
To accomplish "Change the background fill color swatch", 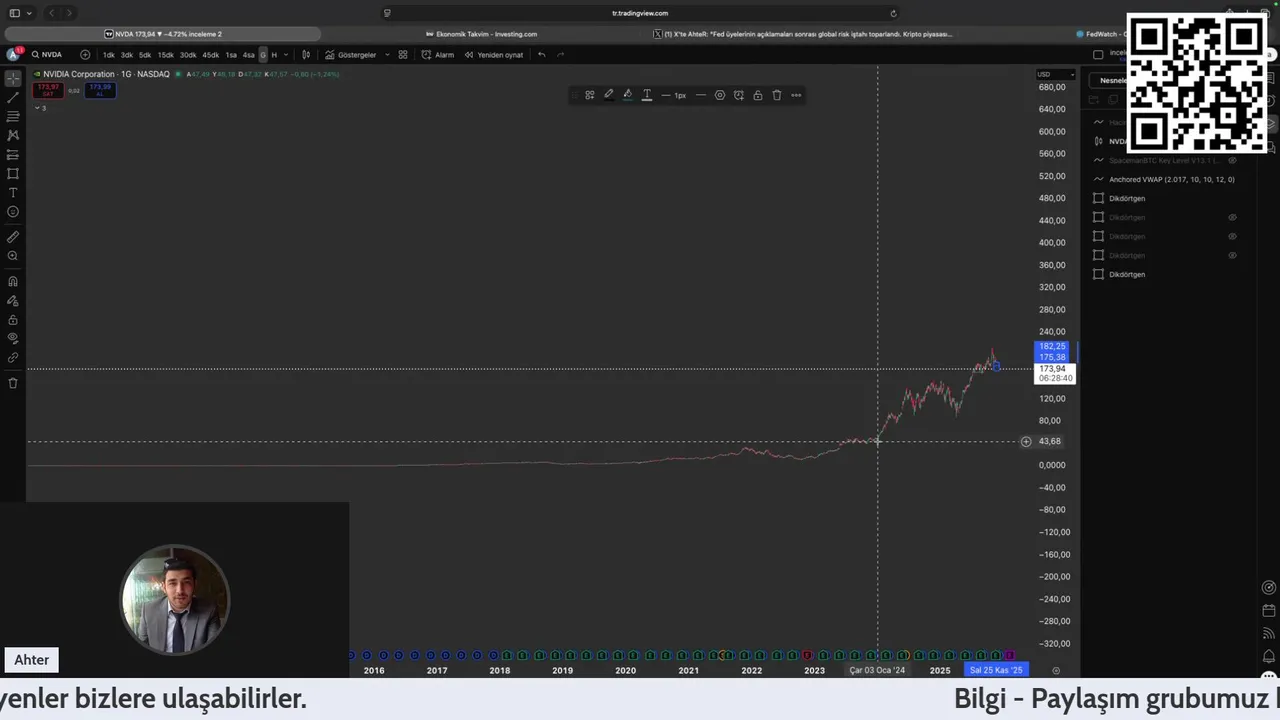I will [628, 95].
